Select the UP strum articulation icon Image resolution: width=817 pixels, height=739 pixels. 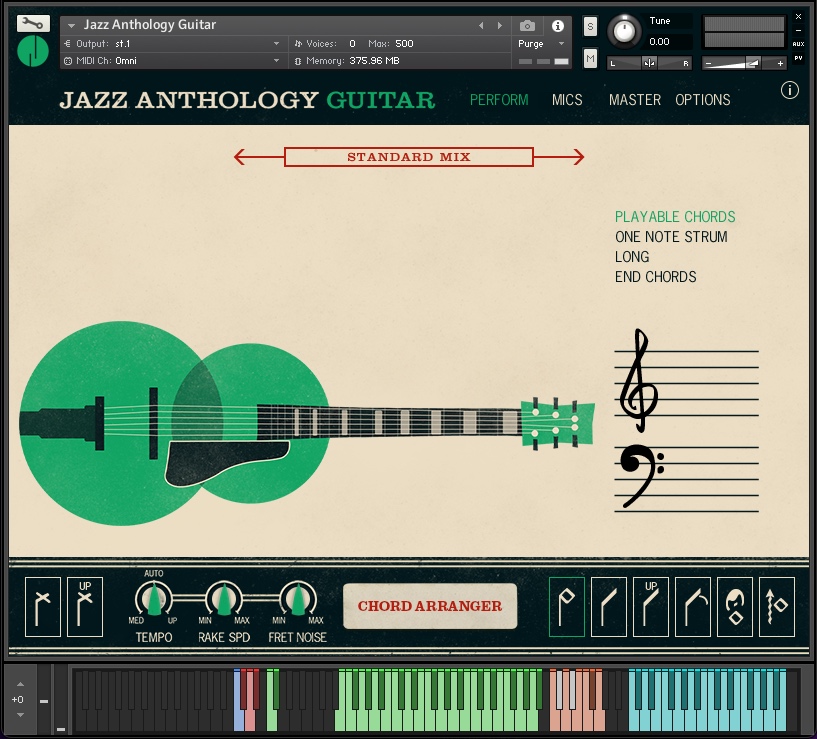click(x=651, y=607)
